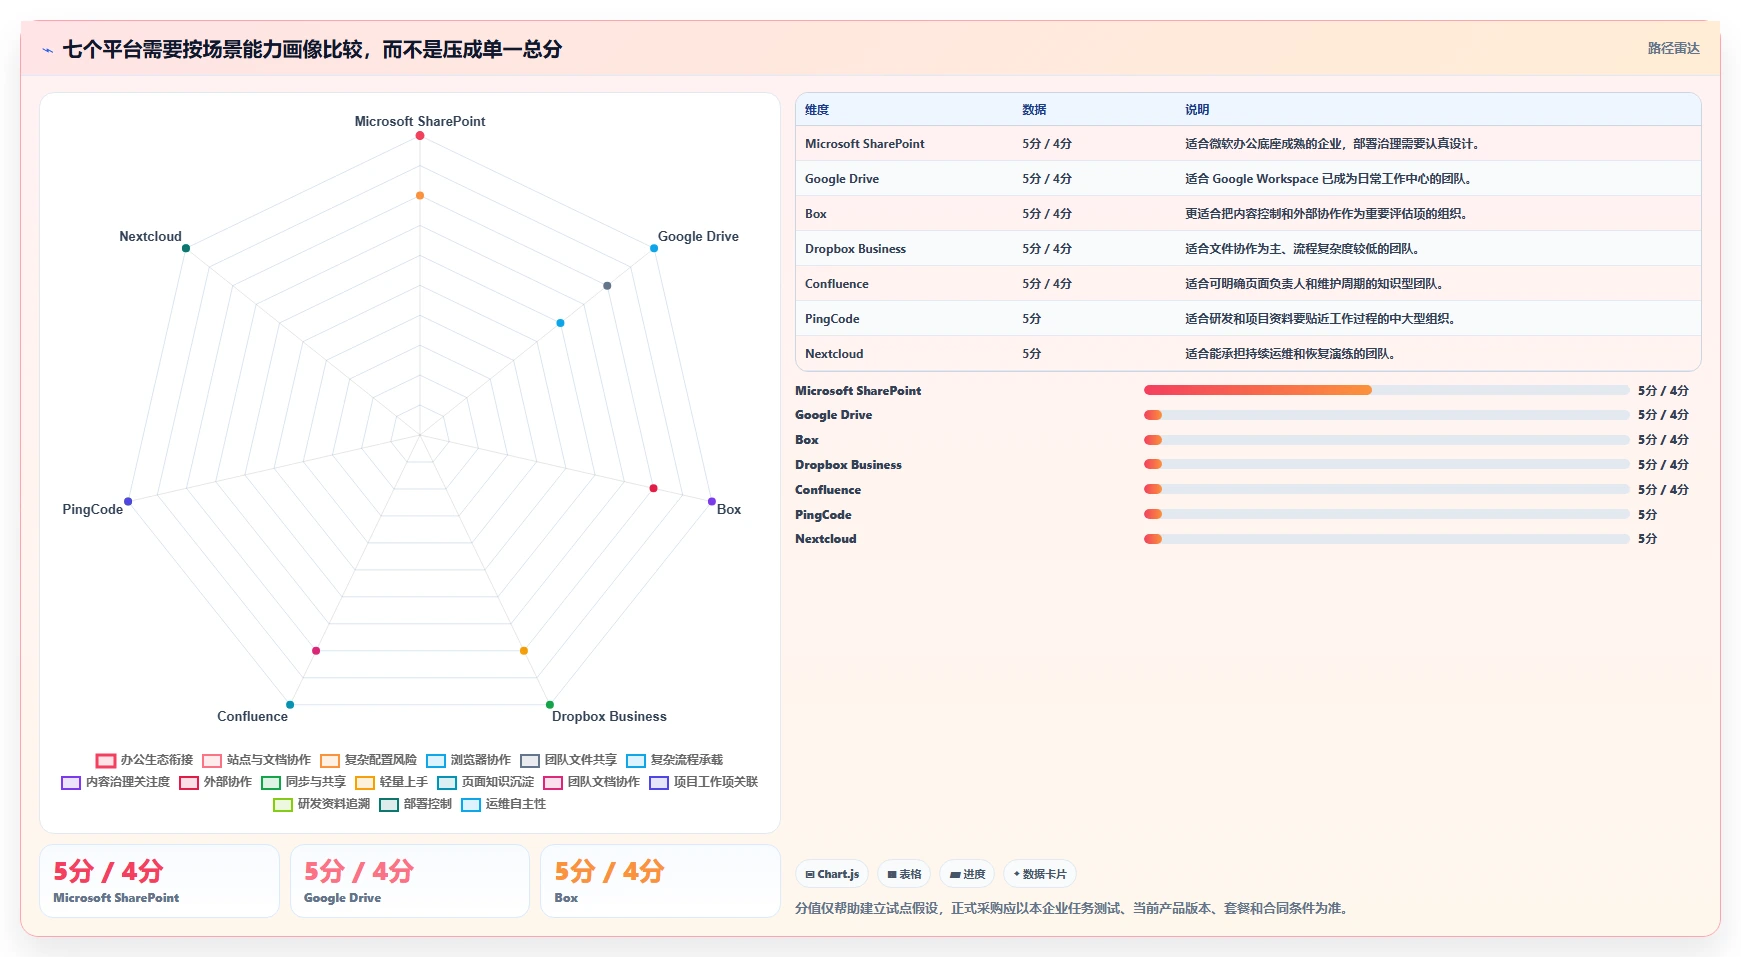Toggle the 复杂流程承载 legend series
This screenshot has height=957, width=1741.
pyautogui.click(x=674, y=760)
